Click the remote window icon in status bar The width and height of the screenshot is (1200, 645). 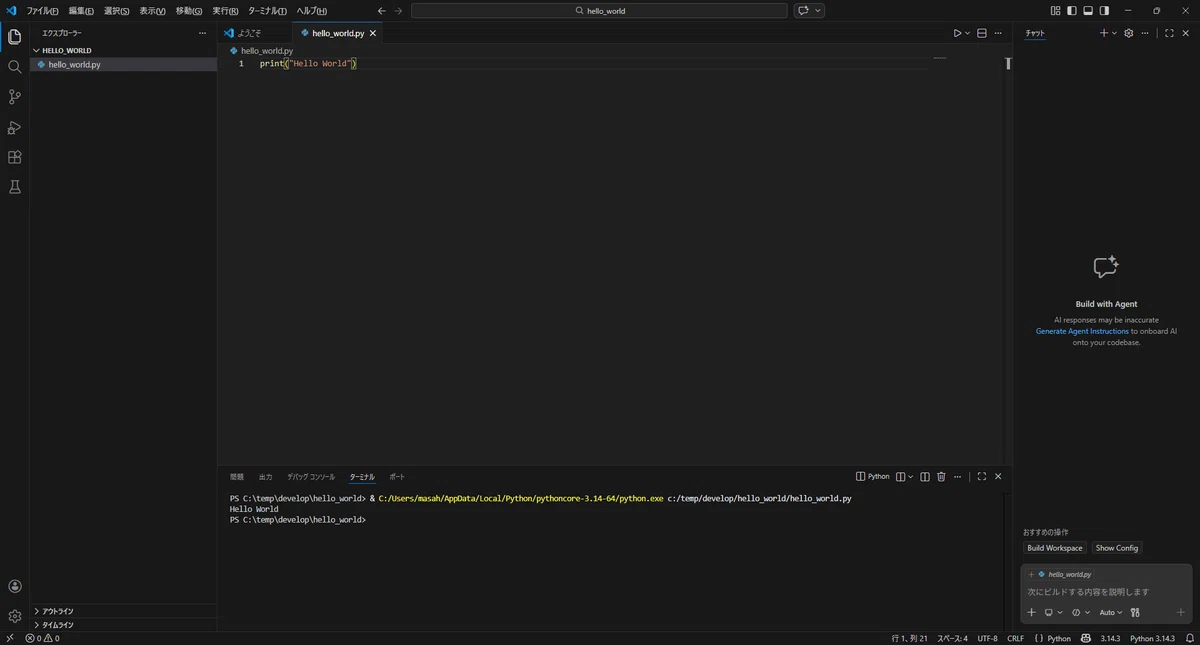click(x=9, y=638)
